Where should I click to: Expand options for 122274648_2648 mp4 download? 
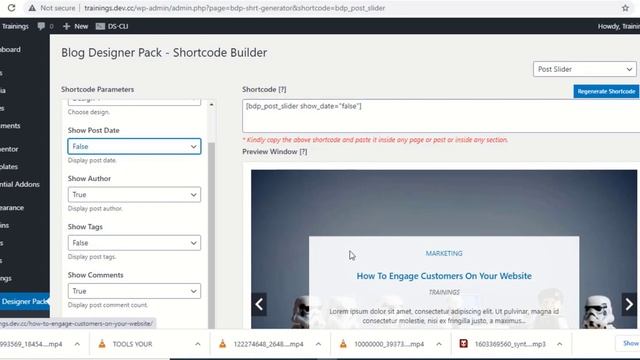[318, 344]
